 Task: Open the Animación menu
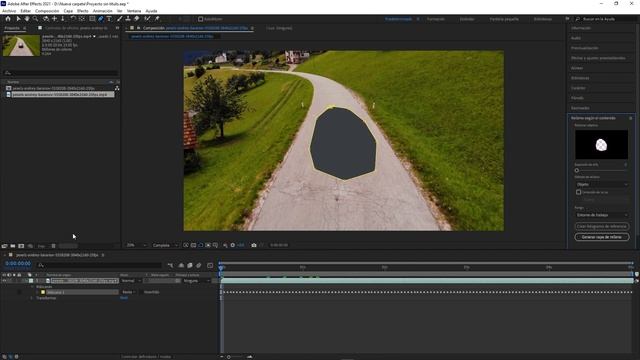coord(102,11)
